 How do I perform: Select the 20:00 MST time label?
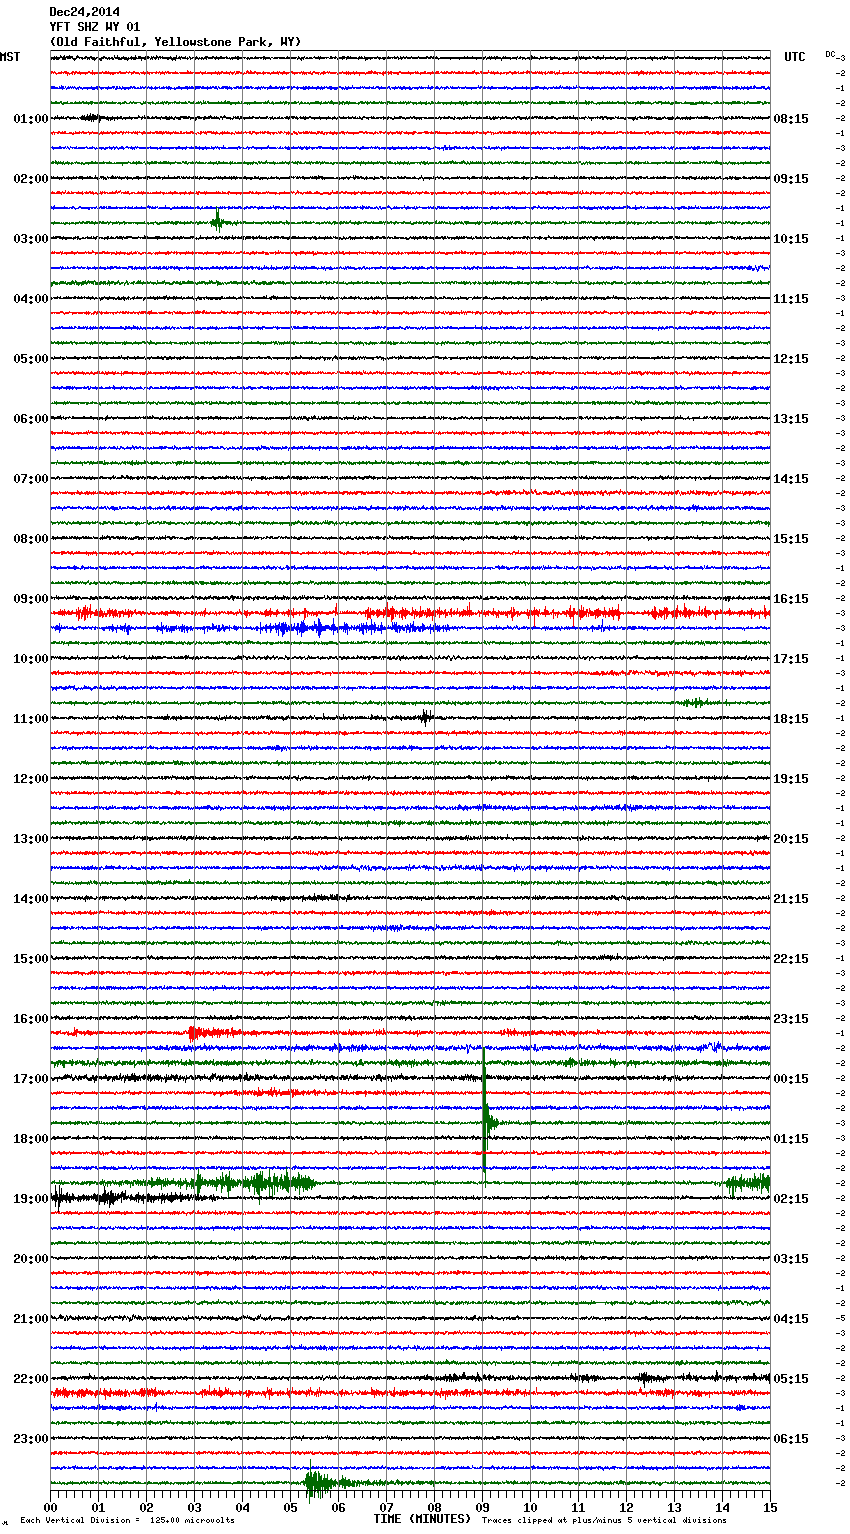click(30, 1259)
